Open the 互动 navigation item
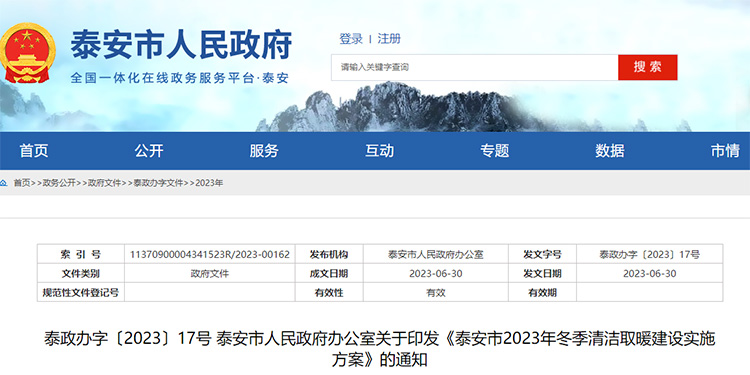 click(x=380, y=151)
